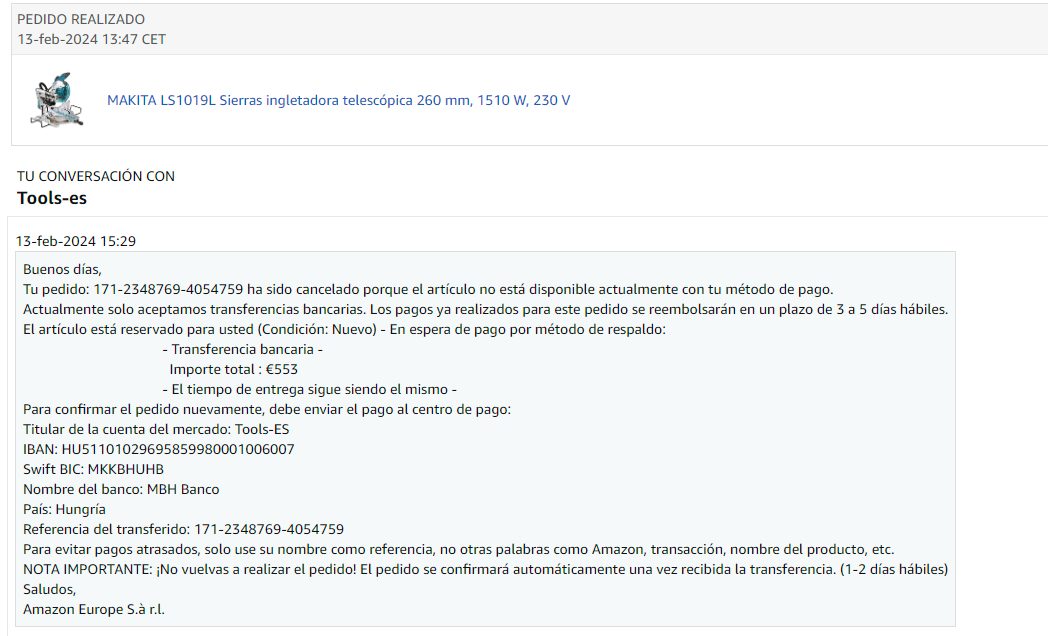Click the line 'Para evitar pagos atrasados'

point(458,550)
